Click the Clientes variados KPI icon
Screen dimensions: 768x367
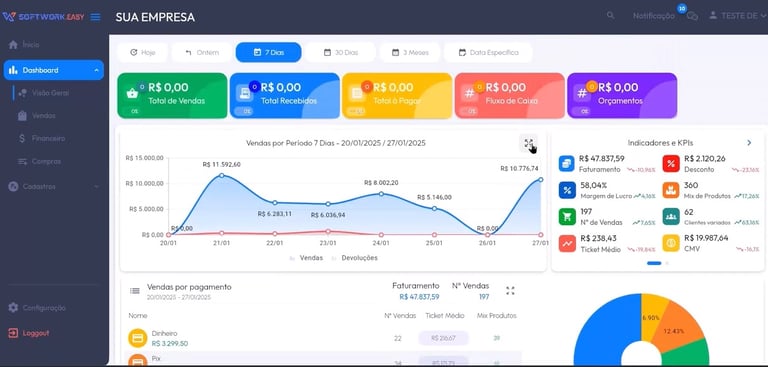[x=671, y=217]
